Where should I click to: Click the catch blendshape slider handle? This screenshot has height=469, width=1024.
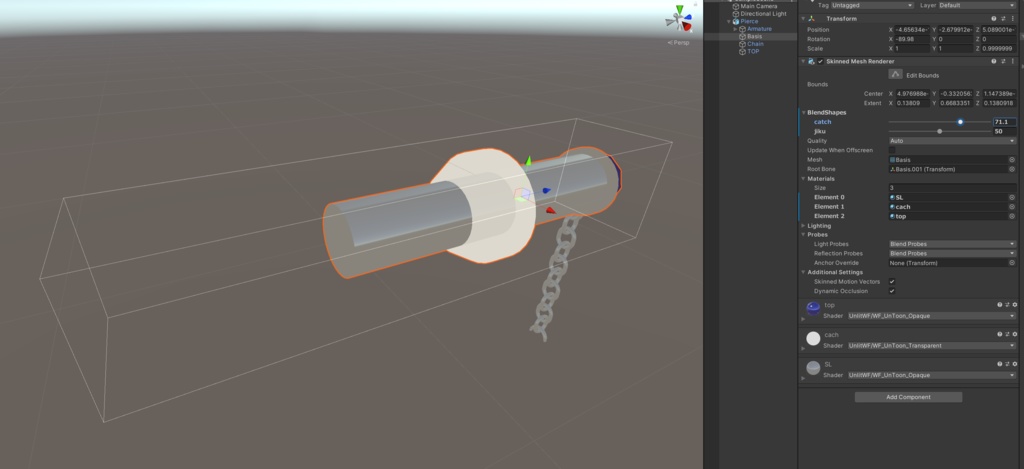[960, 122]
